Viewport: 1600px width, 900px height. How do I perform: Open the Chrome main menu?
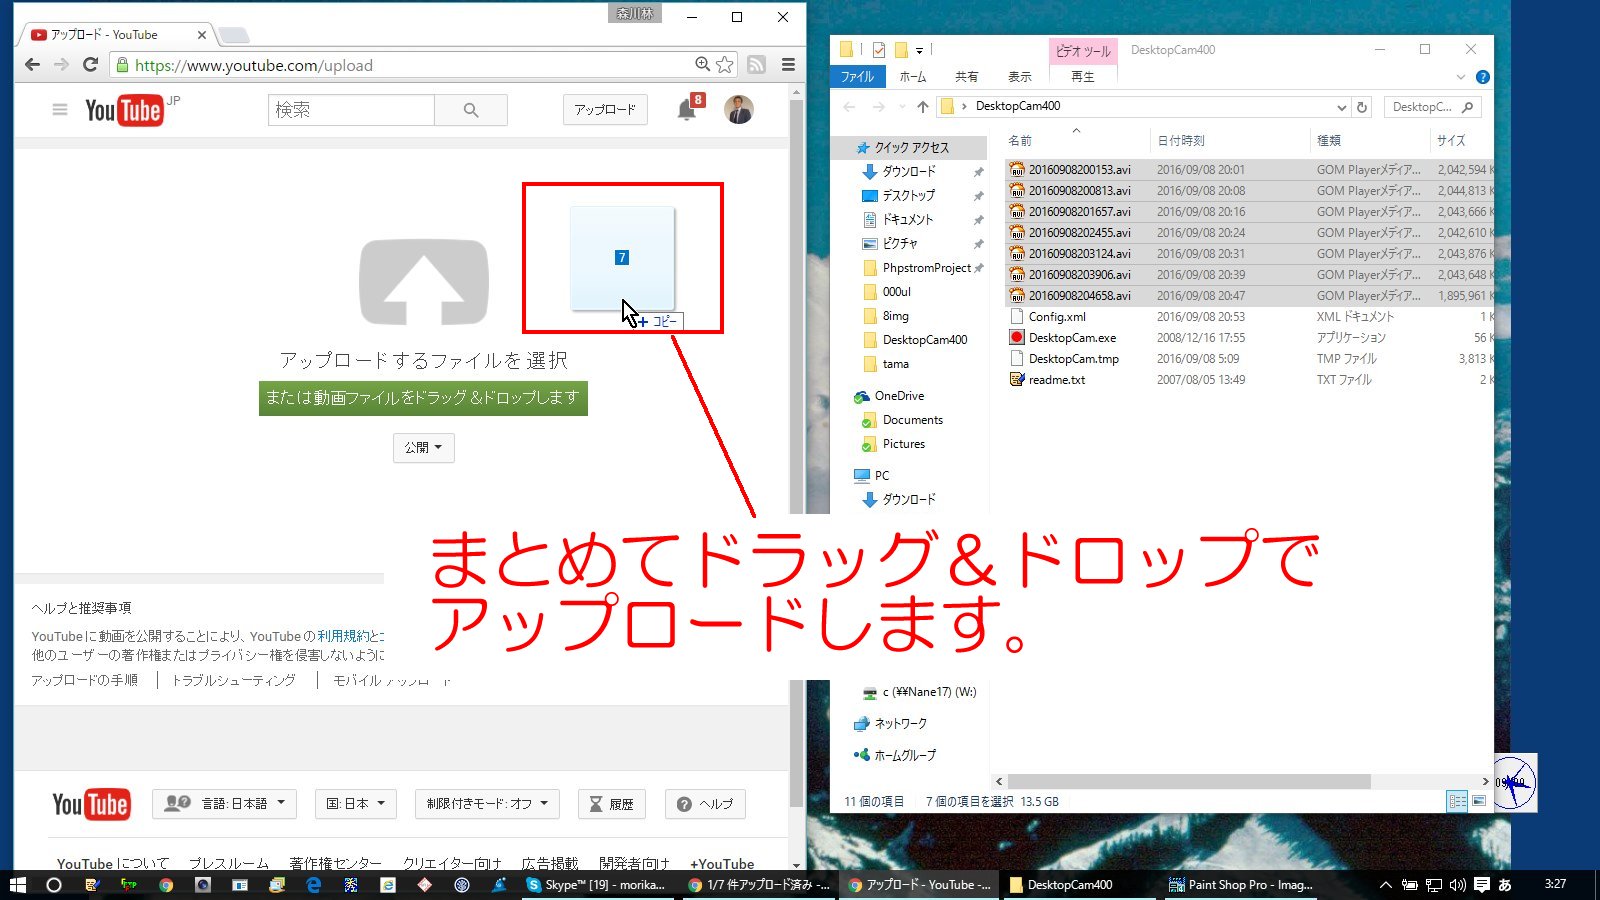tap(788, 64)
